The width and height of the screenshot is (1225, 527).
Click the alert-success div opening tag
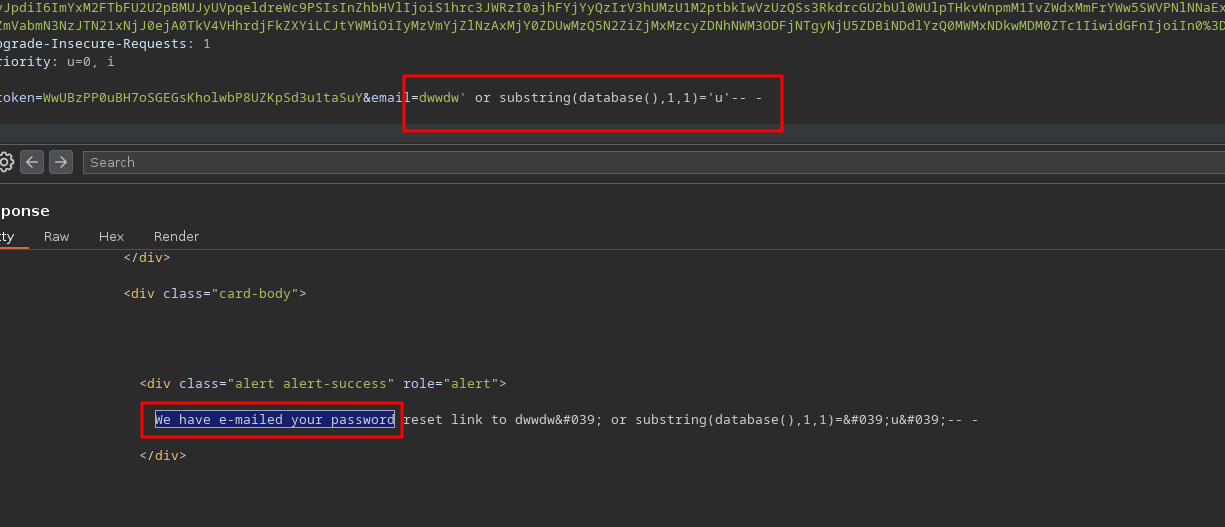(x=322, y=384)
